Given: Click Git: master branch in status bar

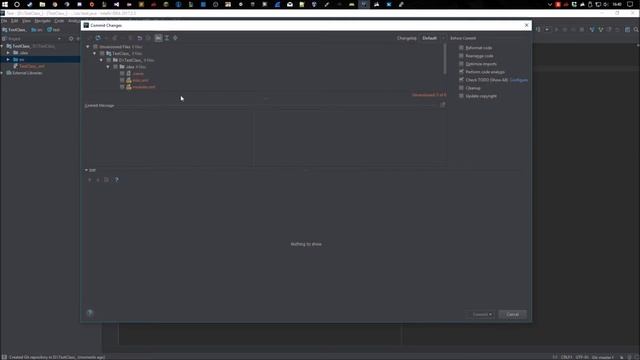Looking at the screenshot, I should [603, 357].
